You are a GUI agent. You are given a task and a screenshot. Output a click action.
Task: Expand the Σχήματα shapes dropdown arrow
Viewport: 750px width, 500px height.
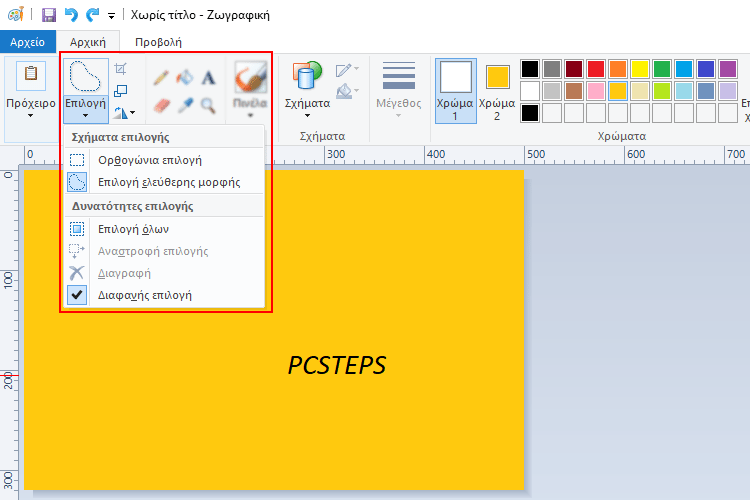point(307,115)
